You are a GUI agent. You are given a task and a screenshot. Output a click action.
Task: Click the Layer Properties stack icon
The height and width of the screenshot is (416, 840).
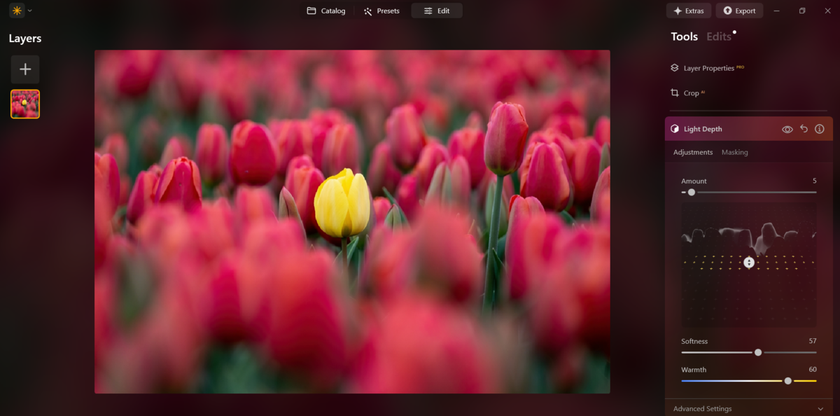click(x=674, y=68)
